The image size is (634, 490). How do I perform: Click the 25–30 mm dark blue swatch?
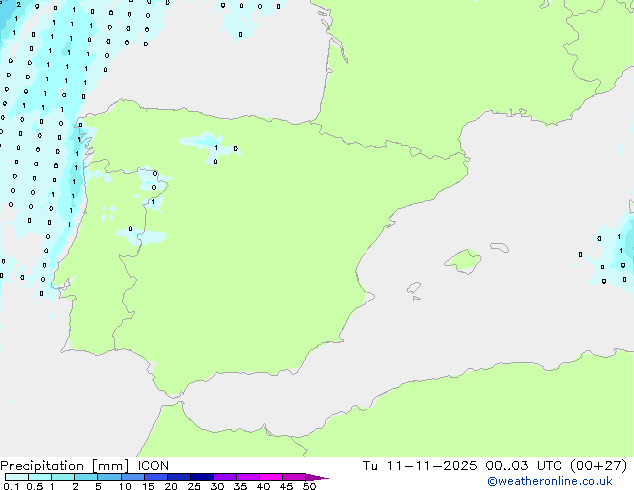pos(202,477)
